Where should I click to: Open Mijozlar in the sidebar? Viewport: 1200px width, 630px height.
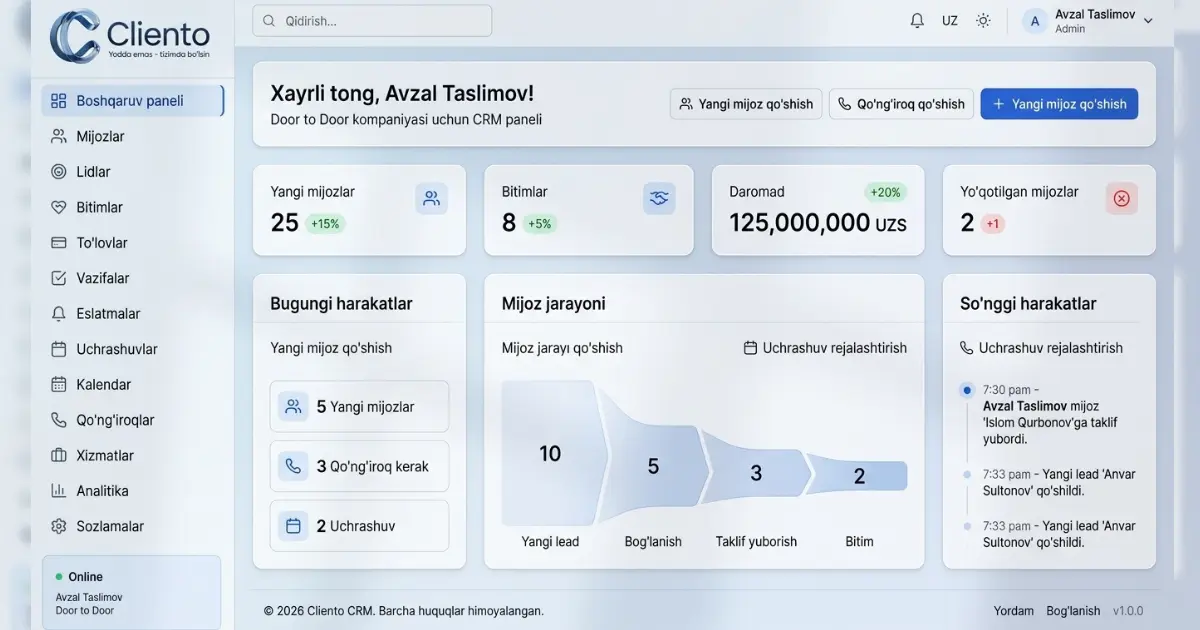pos(100,136)
